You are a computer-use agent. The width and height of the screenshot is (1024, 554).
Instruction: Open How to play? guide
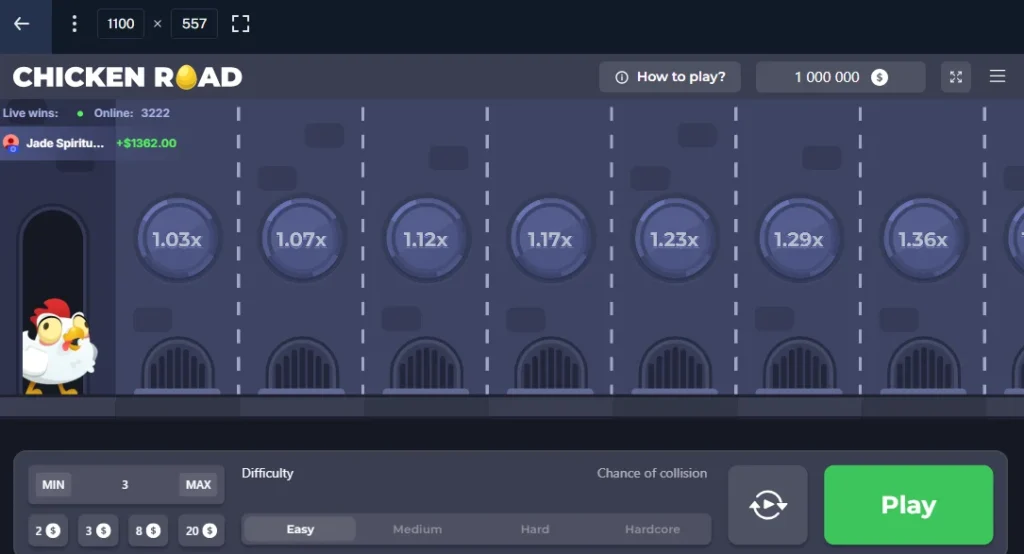click(670, 77)
